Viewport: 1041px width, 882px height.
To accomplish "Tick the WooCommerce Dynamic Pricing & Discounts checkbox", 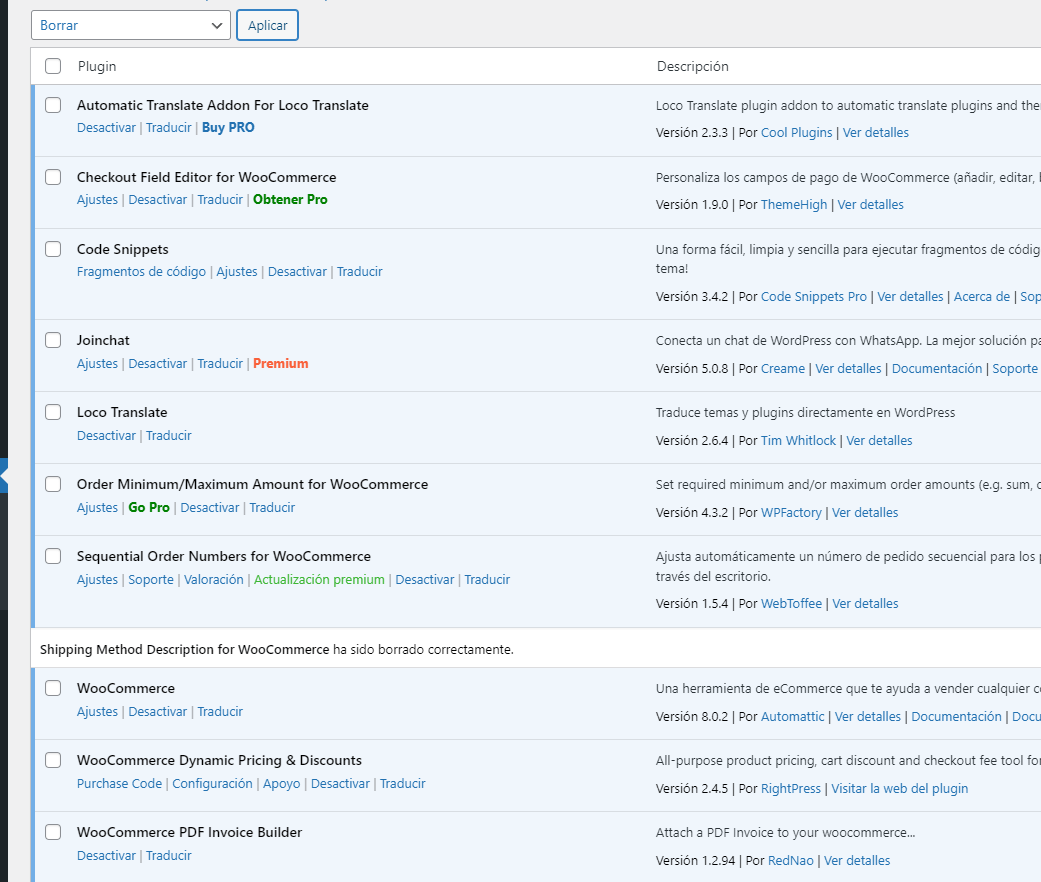I will (x=53, y=761).
